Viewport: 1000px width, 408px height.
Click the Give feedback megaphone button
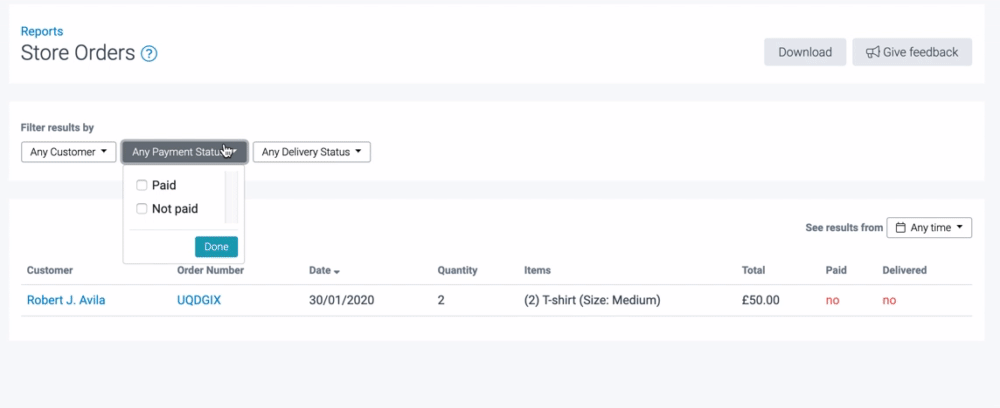911,52
